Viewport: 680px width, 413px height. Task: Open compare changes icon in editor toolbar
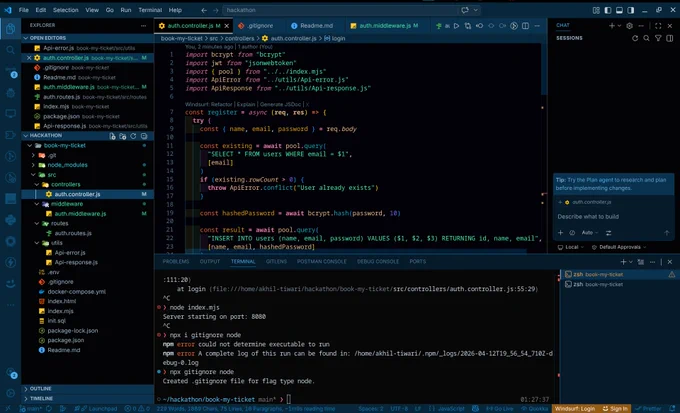click(468, 26)
